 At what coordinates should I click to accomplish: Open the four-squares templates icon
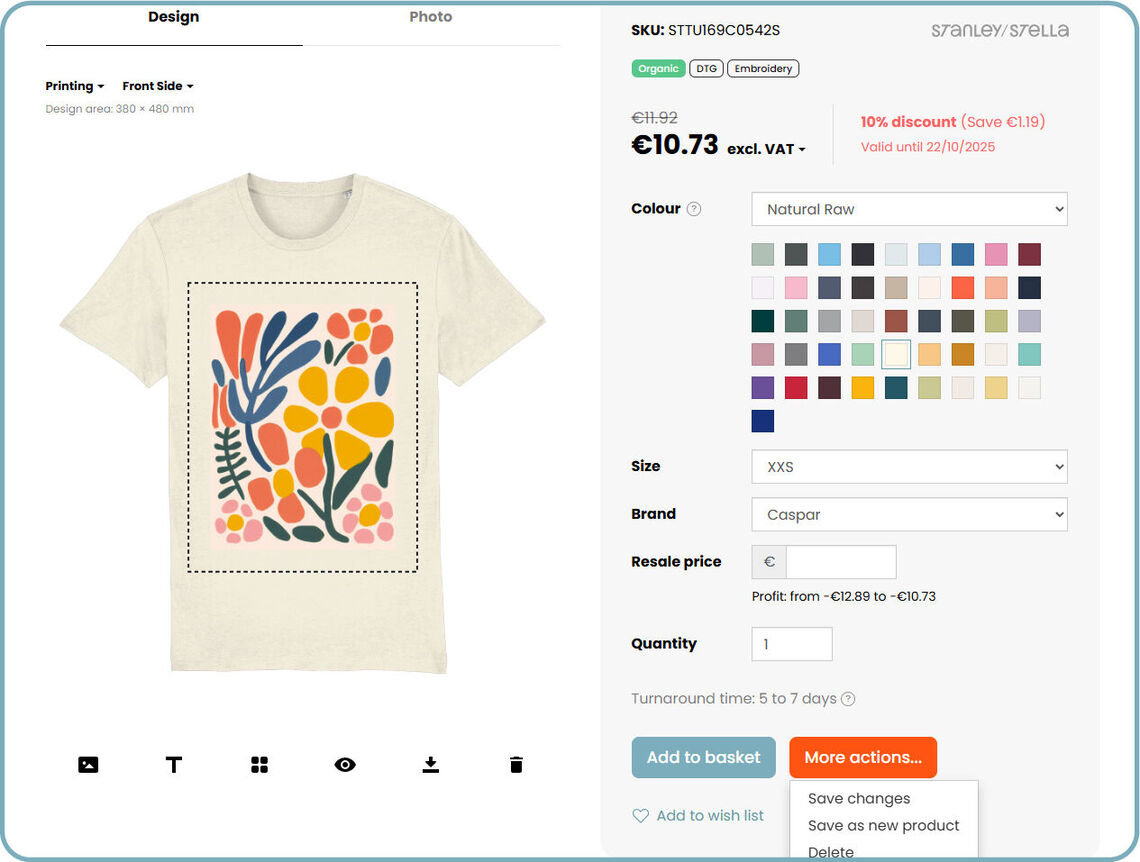(259, 765)
